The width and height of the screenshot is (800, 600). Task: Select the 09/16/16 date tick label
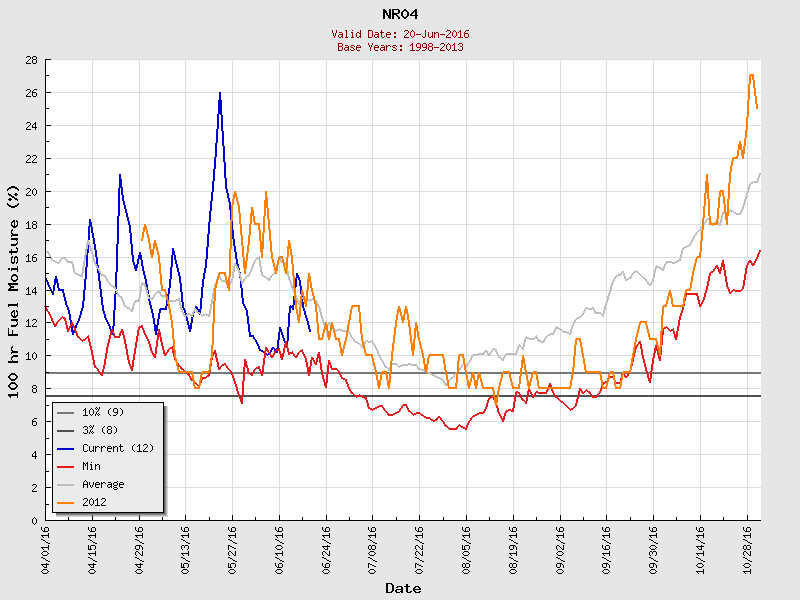click(x=606, y=546)
